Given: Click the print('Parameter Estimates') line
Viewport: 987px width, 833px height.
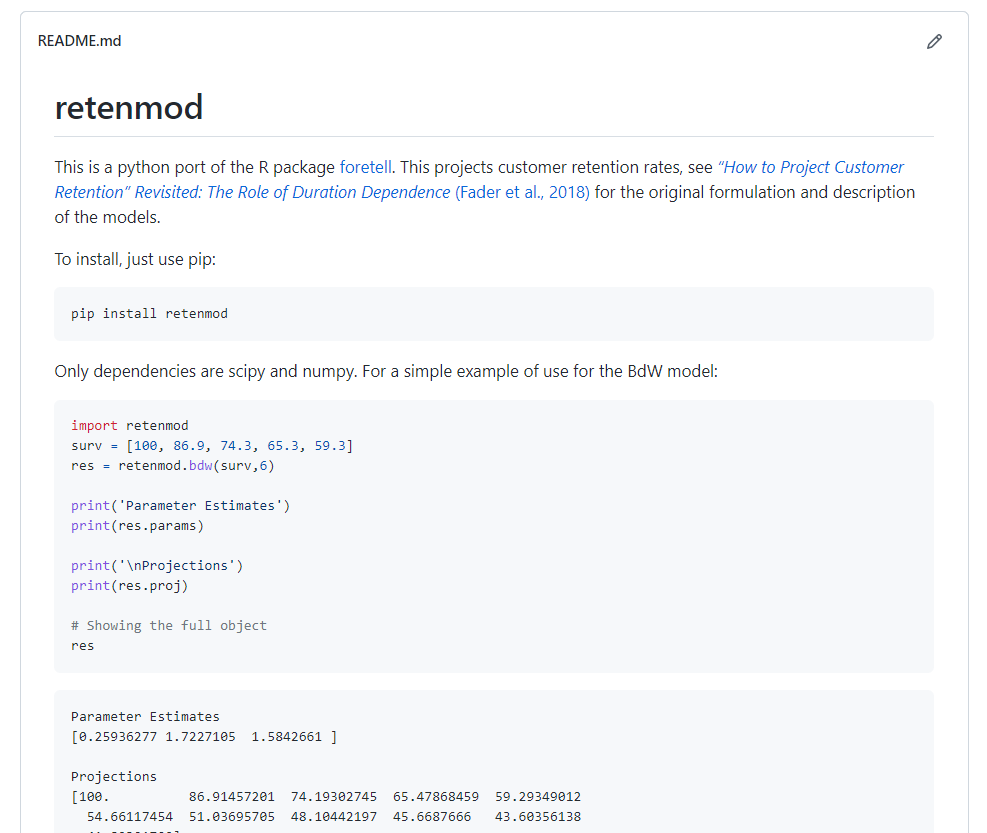Looking at the screenshot, I should [180, 505].
